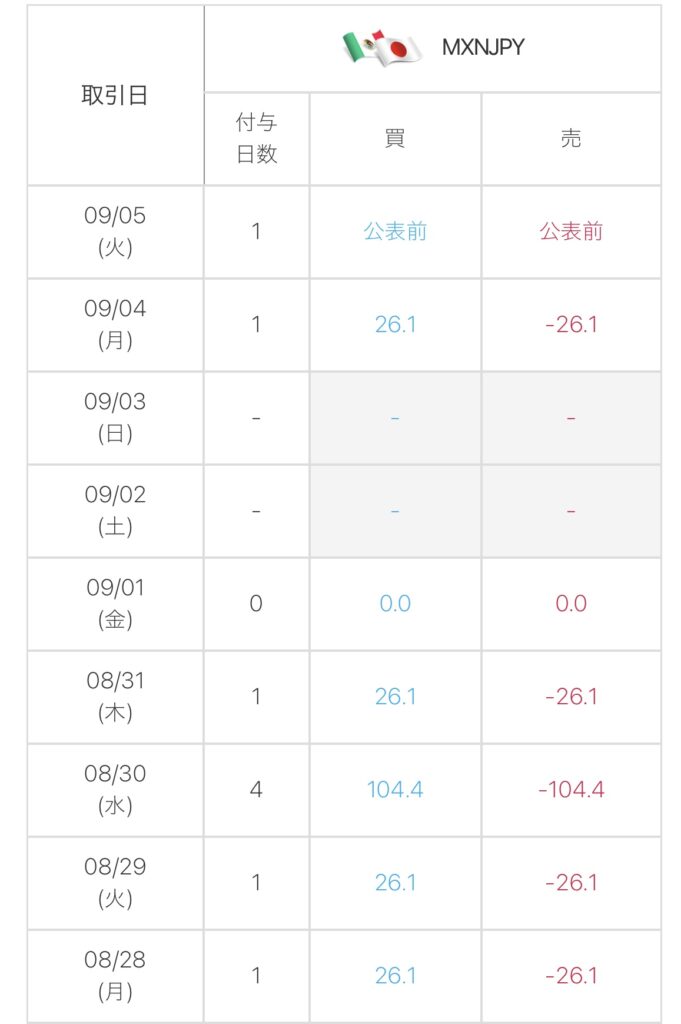Select the 09/05 (火) date cell

pos(115,231)
